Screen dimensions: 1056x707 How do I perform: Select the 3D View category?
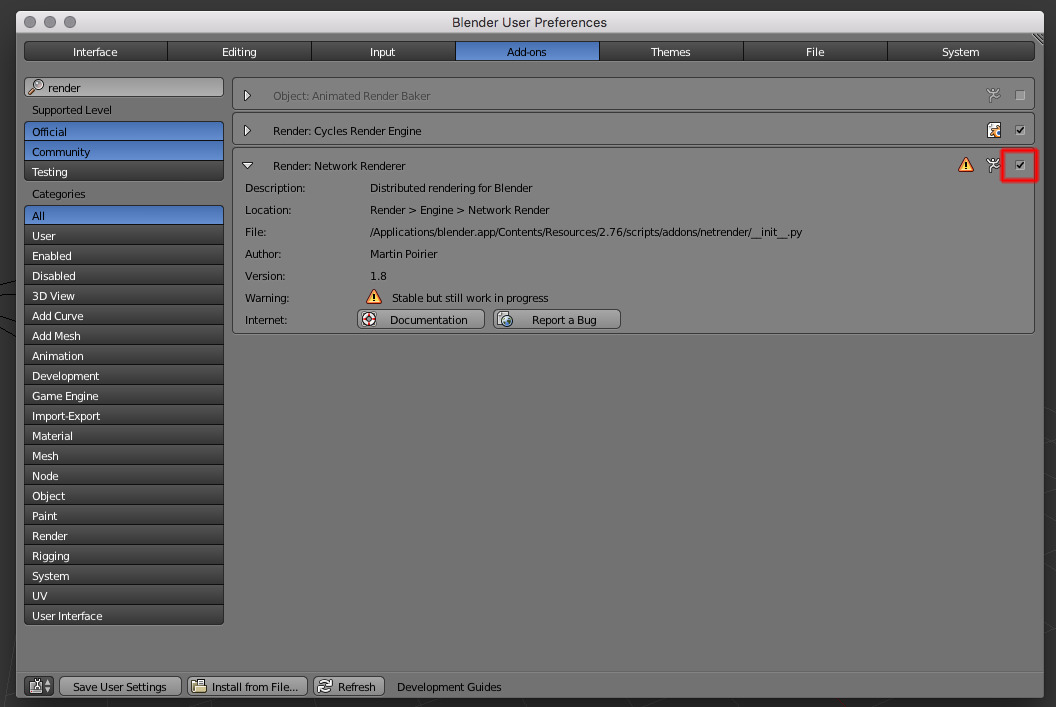point(124,296)
